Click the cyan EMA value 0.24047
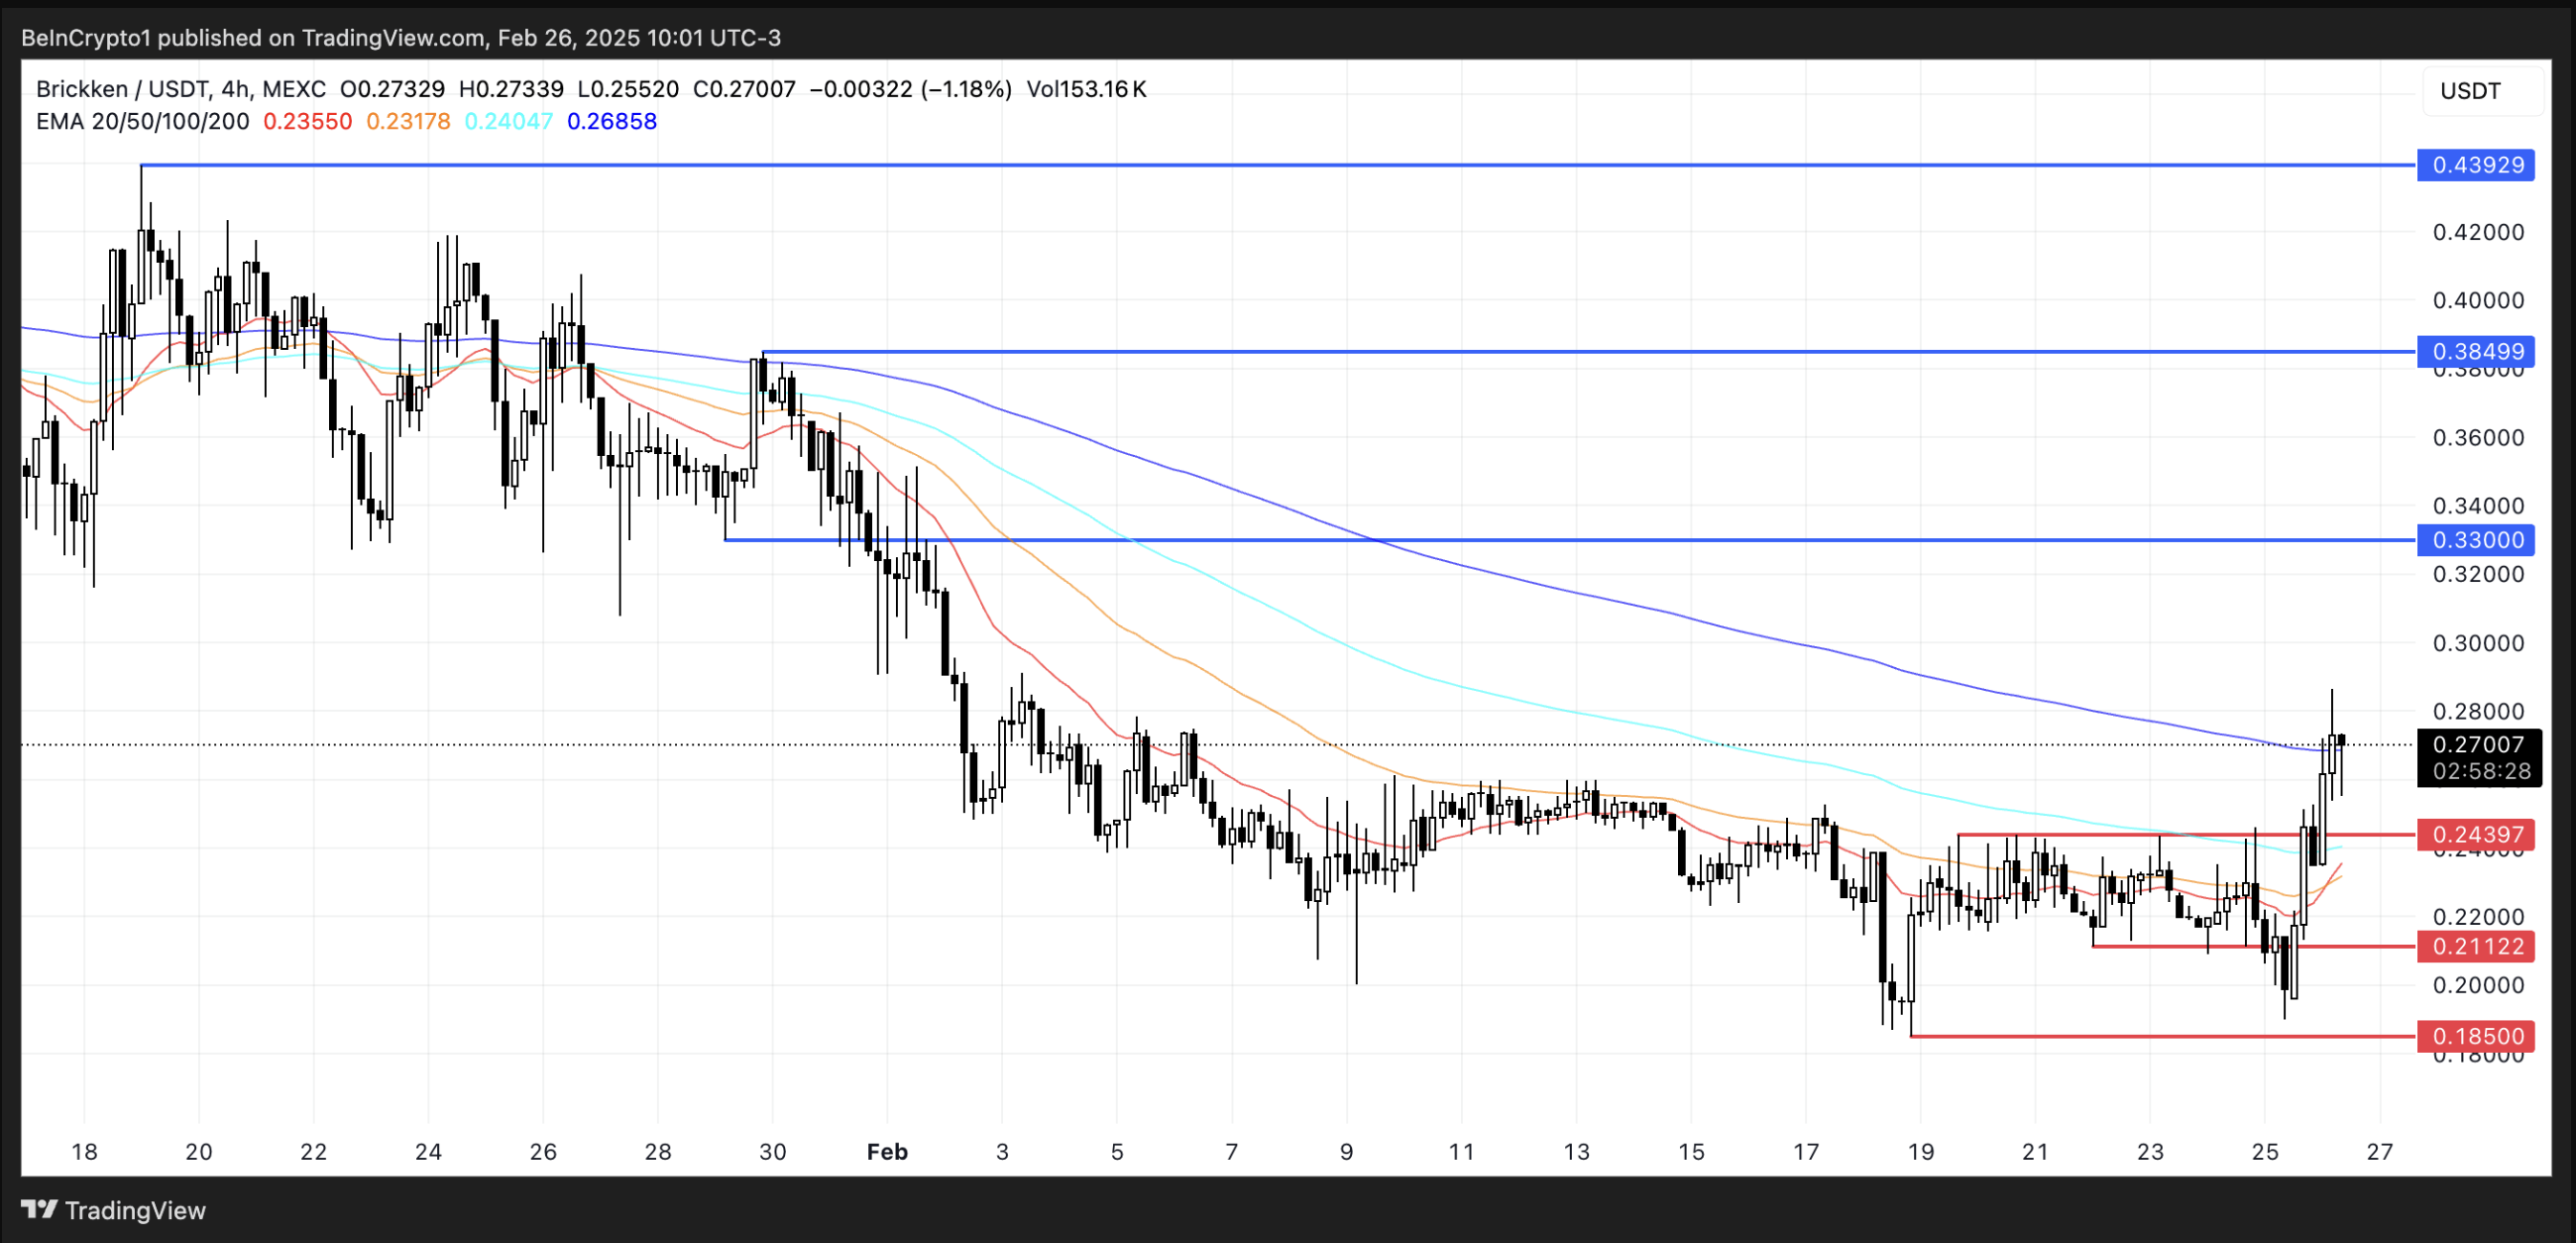Screen dimensions: 2576x1243 click(x=509, y=122)
